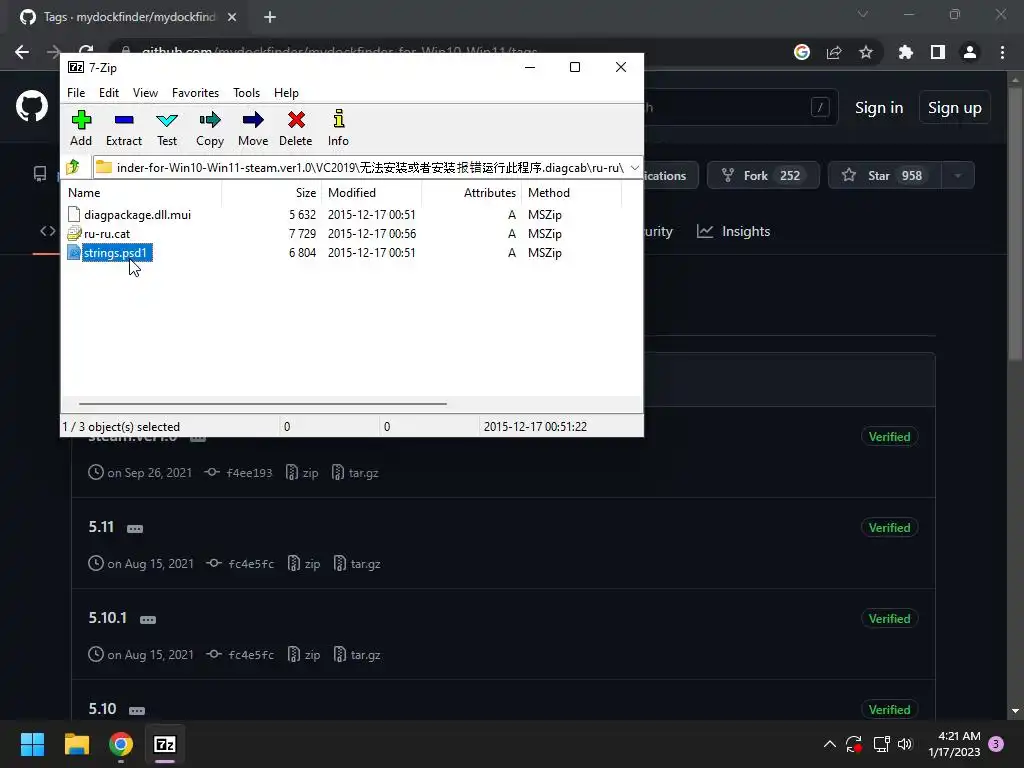Open the Help menu in 7-Zip
This screenshot has height=768, width=1024.
click(286, 93)
